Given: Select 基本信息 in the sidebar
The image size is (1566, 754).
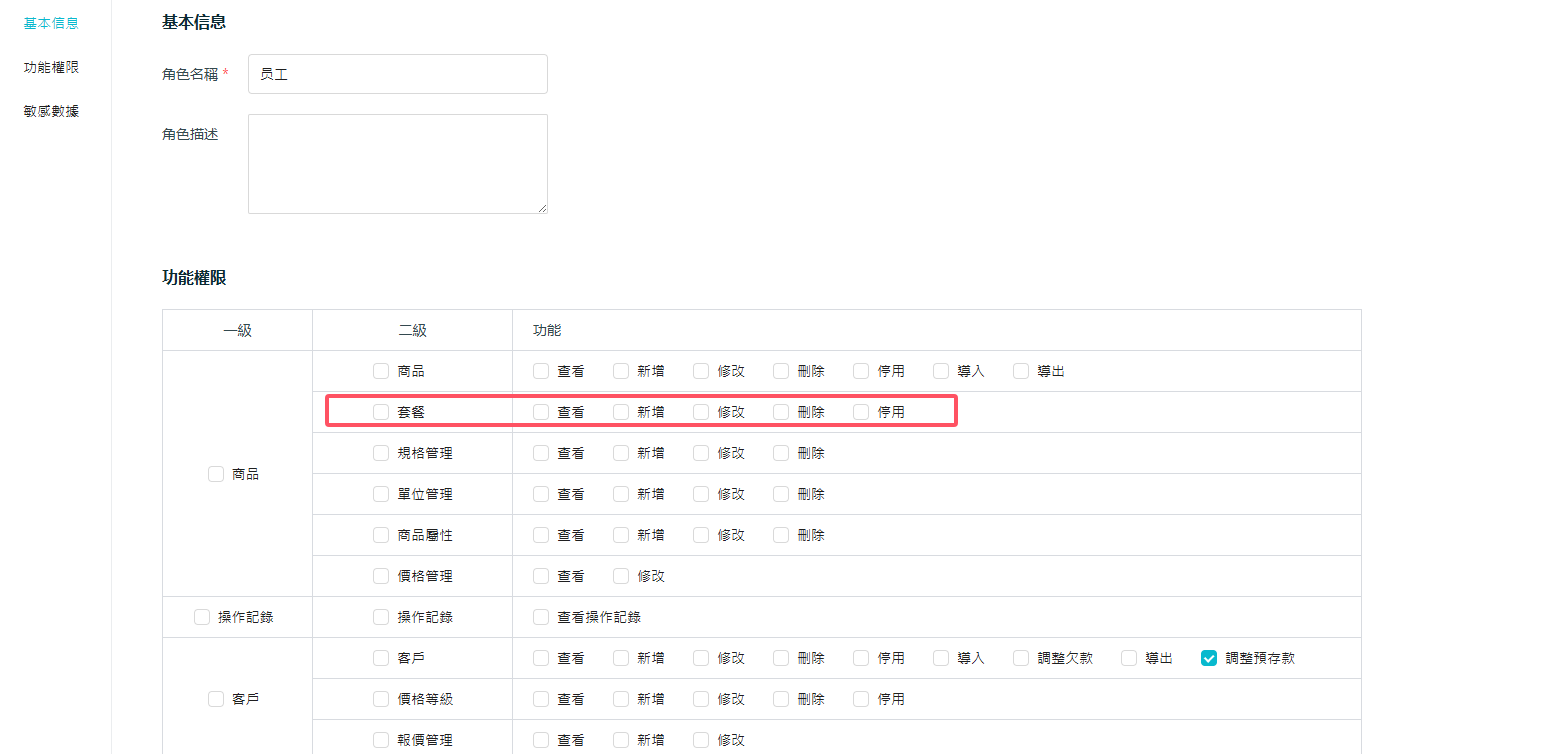Looking at the screenshot, I should coord(51,23).
